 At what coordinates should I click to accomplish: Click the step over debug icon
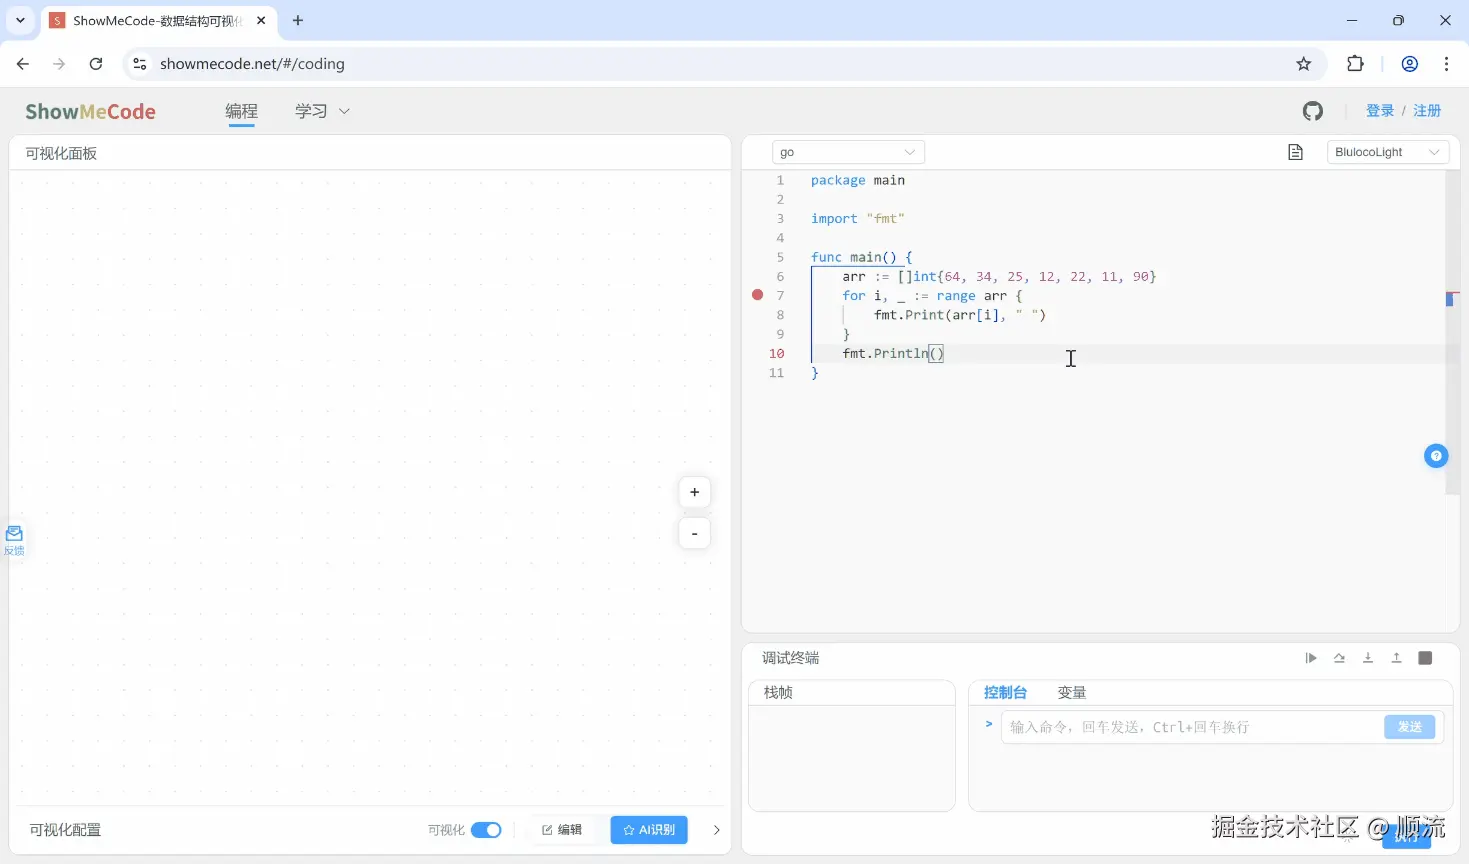point(1339,658)
